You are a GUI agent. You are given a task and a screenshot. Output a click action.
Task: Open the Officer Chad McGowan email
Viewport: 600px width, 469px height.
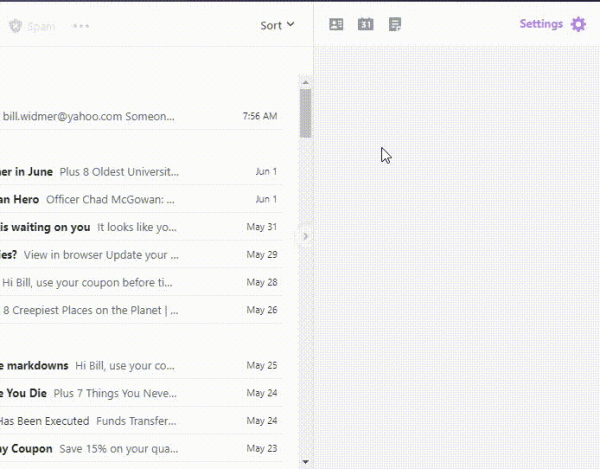140,199
